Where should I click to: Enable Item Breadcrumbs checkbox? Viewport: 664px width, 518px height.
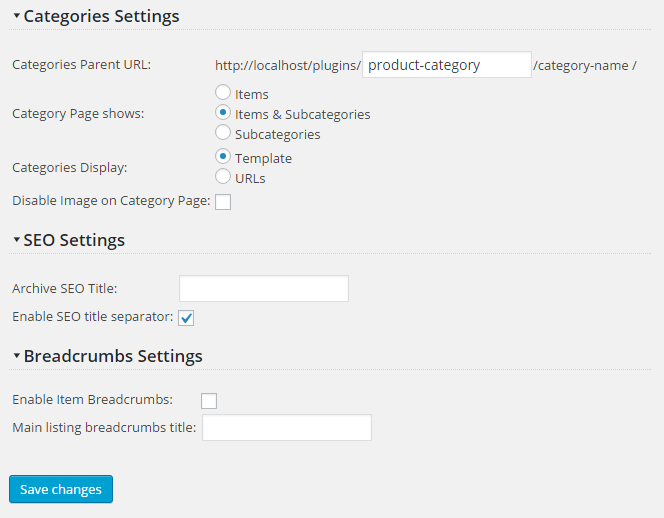pyautogui.click(x=209, y=401)
